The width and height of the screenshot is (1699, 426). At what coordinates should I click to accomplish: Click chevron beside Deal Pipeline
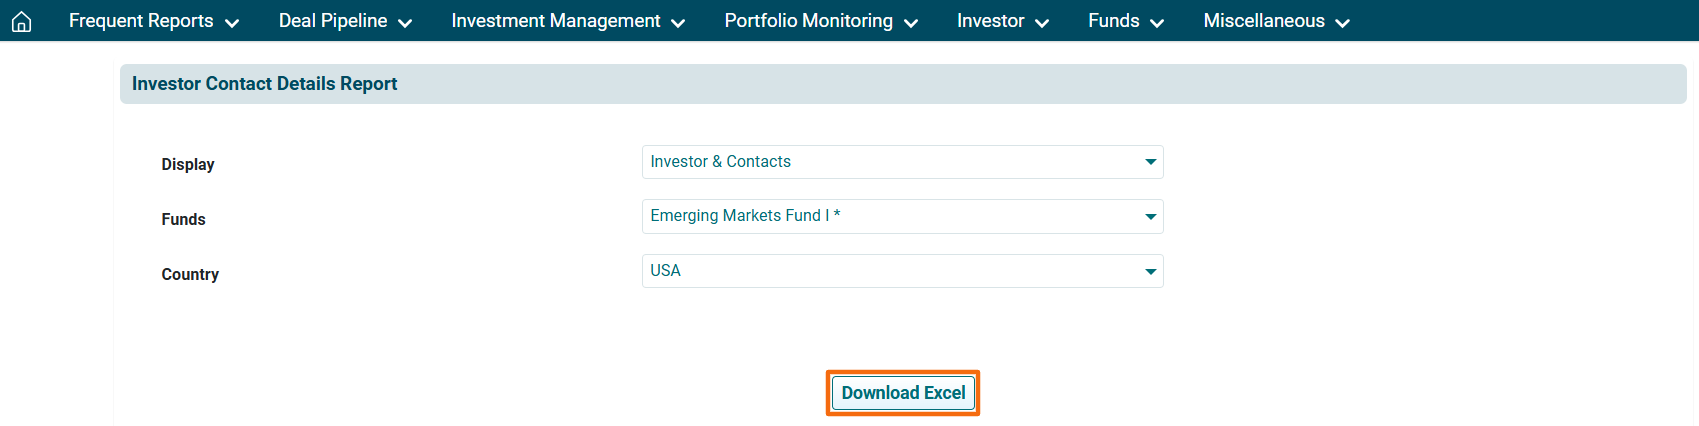pos(405,23)
